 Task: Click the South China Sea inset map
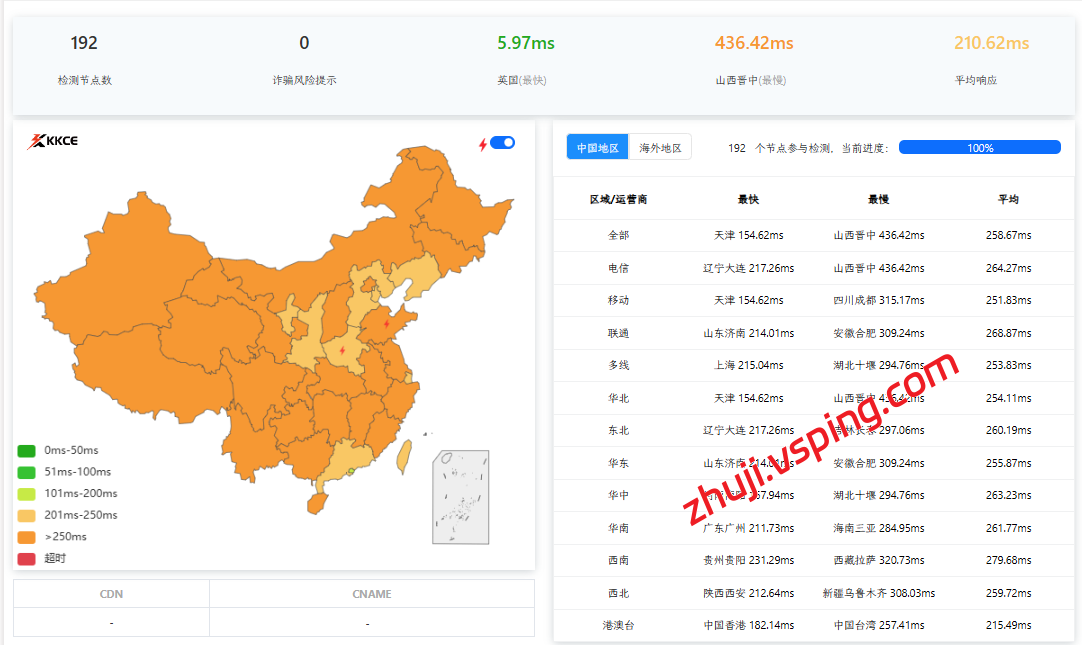(460, 497)
